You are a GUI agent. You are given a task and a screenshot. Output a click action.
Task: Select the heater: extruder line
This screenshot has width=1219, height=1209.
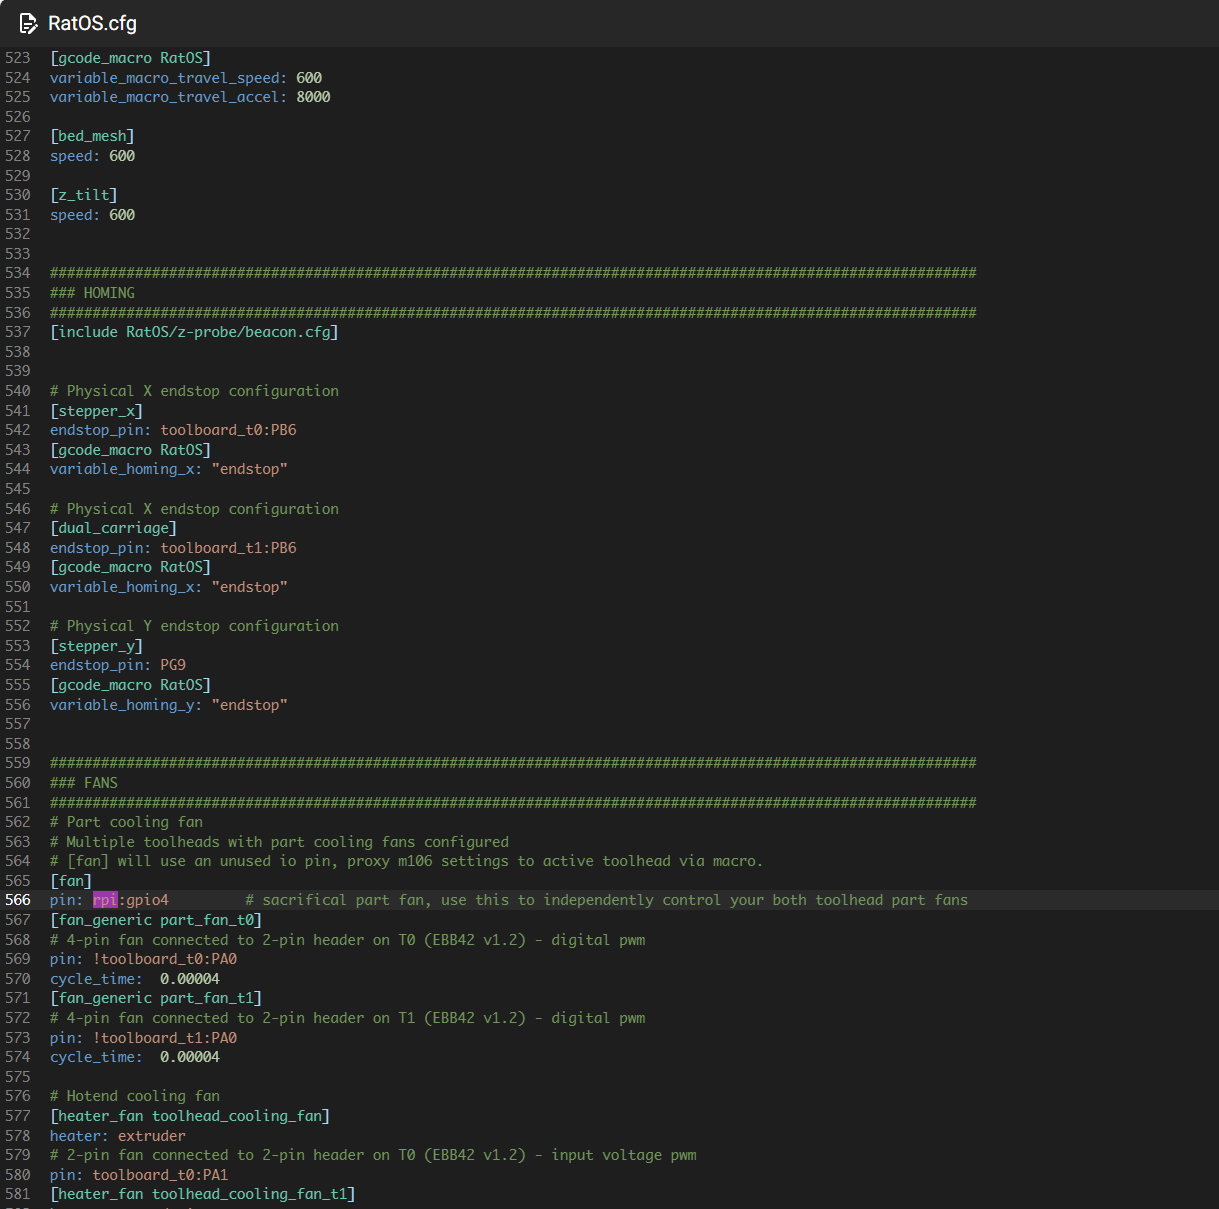[117, 1135]
